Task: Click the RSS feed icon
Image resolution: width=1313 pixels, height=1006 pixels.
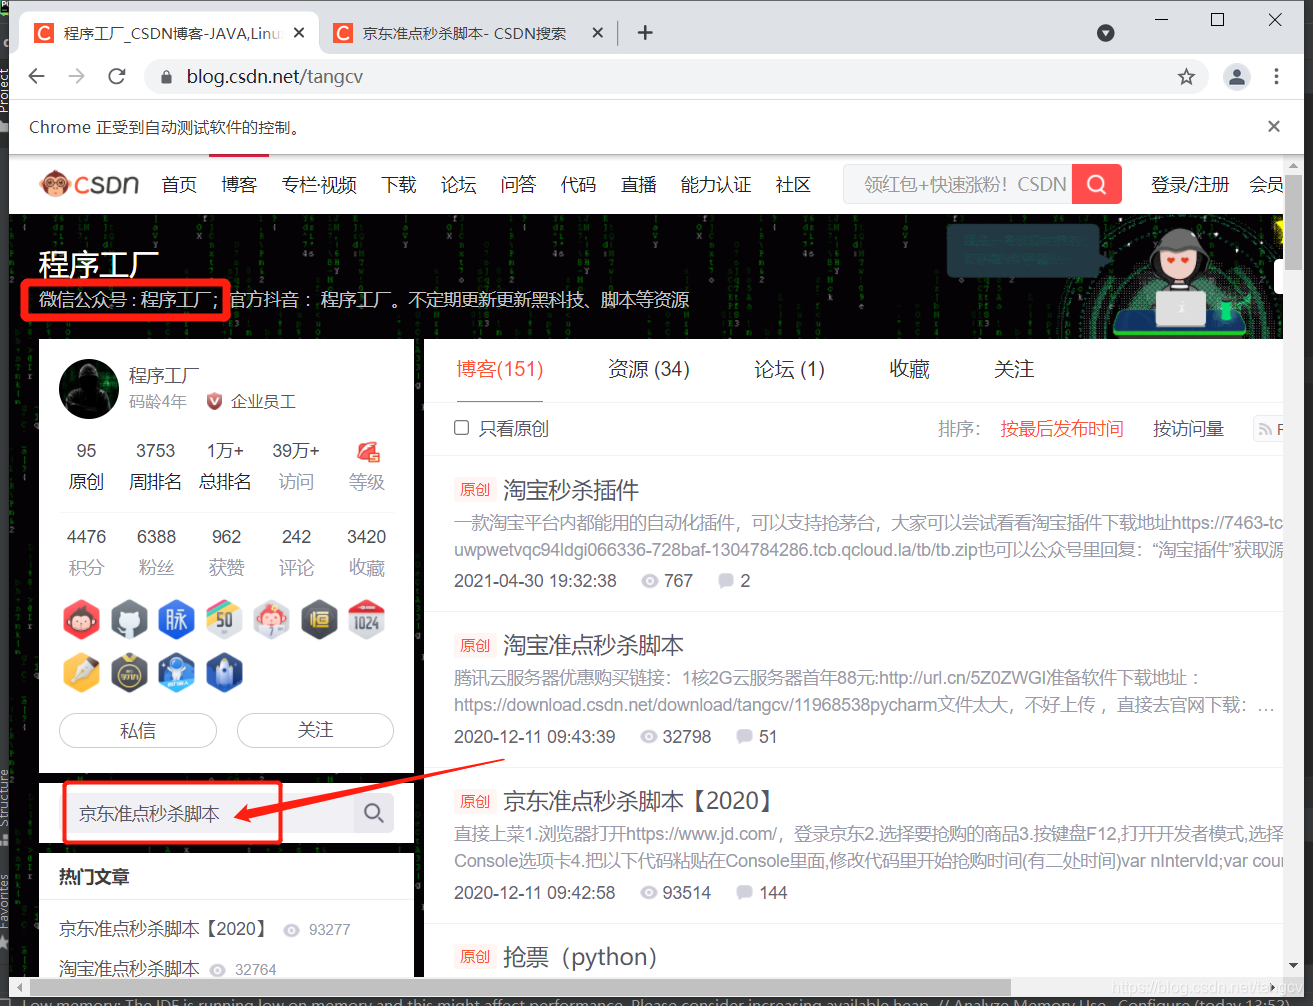Action: (x=1266, y=429)
